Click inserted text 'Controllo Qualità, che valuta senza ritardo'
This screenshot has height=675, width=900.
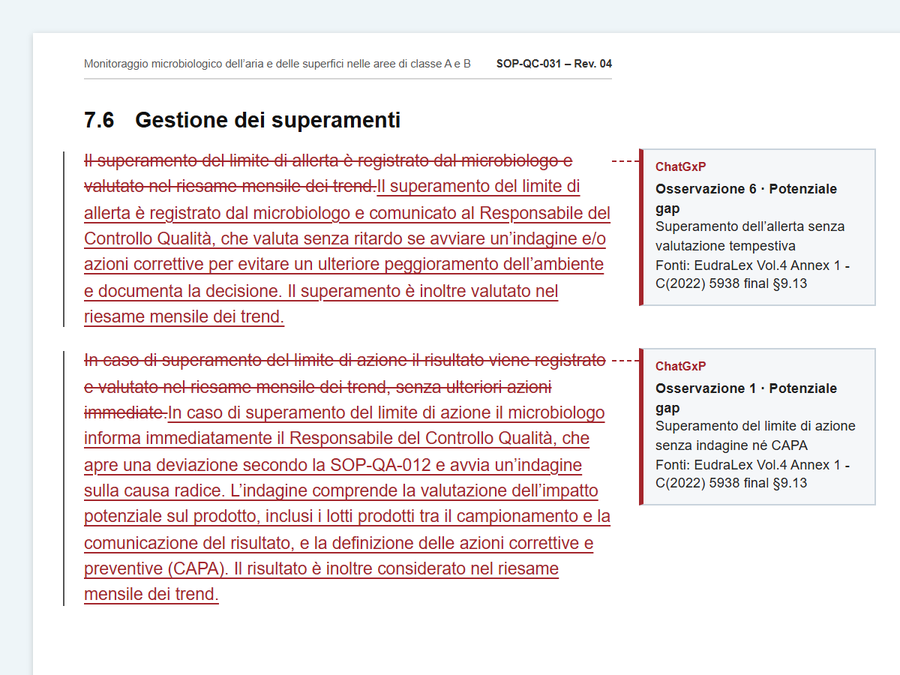point(245,238)
